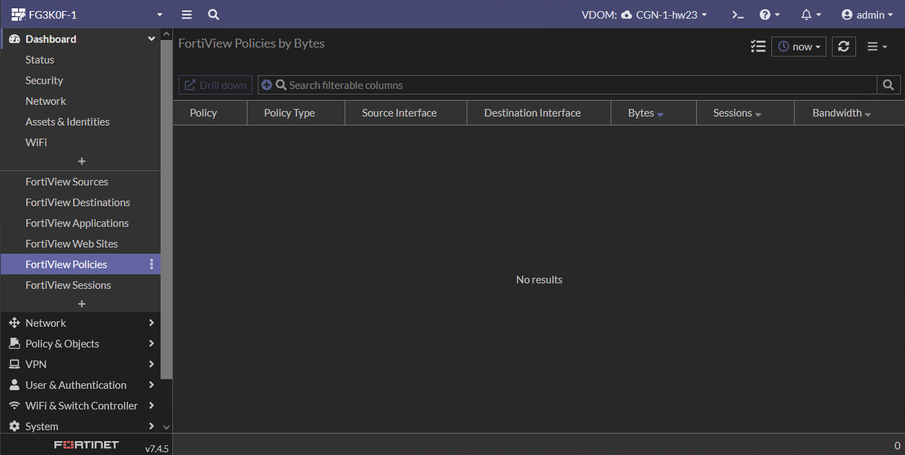Click sidebar scrollbar down arrow
Screen dimensions: 905x455
click(166, 427)
